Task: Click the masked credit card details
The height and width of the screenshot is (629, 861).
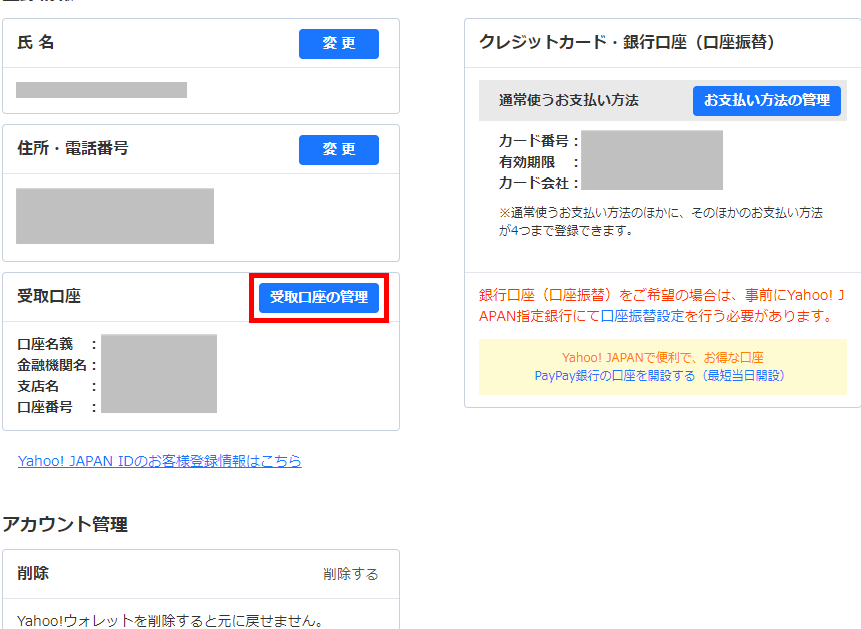Action: point(651,160)
